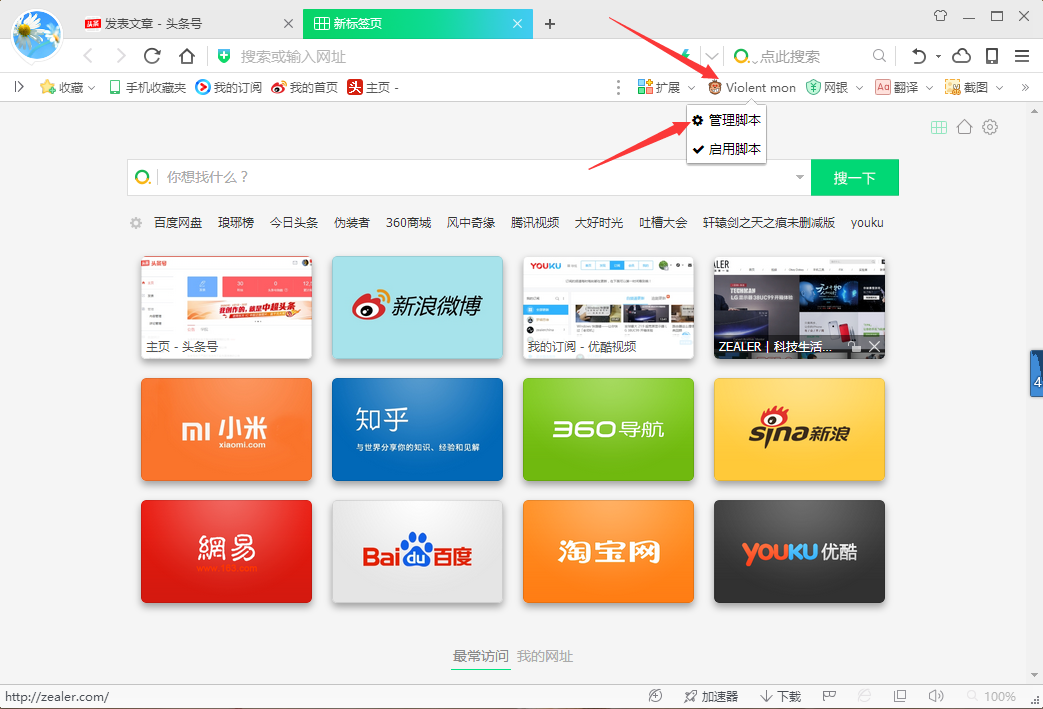Remove the ZEALER tile with its X
Screen dimensions: 1043x709
[874, 347]
